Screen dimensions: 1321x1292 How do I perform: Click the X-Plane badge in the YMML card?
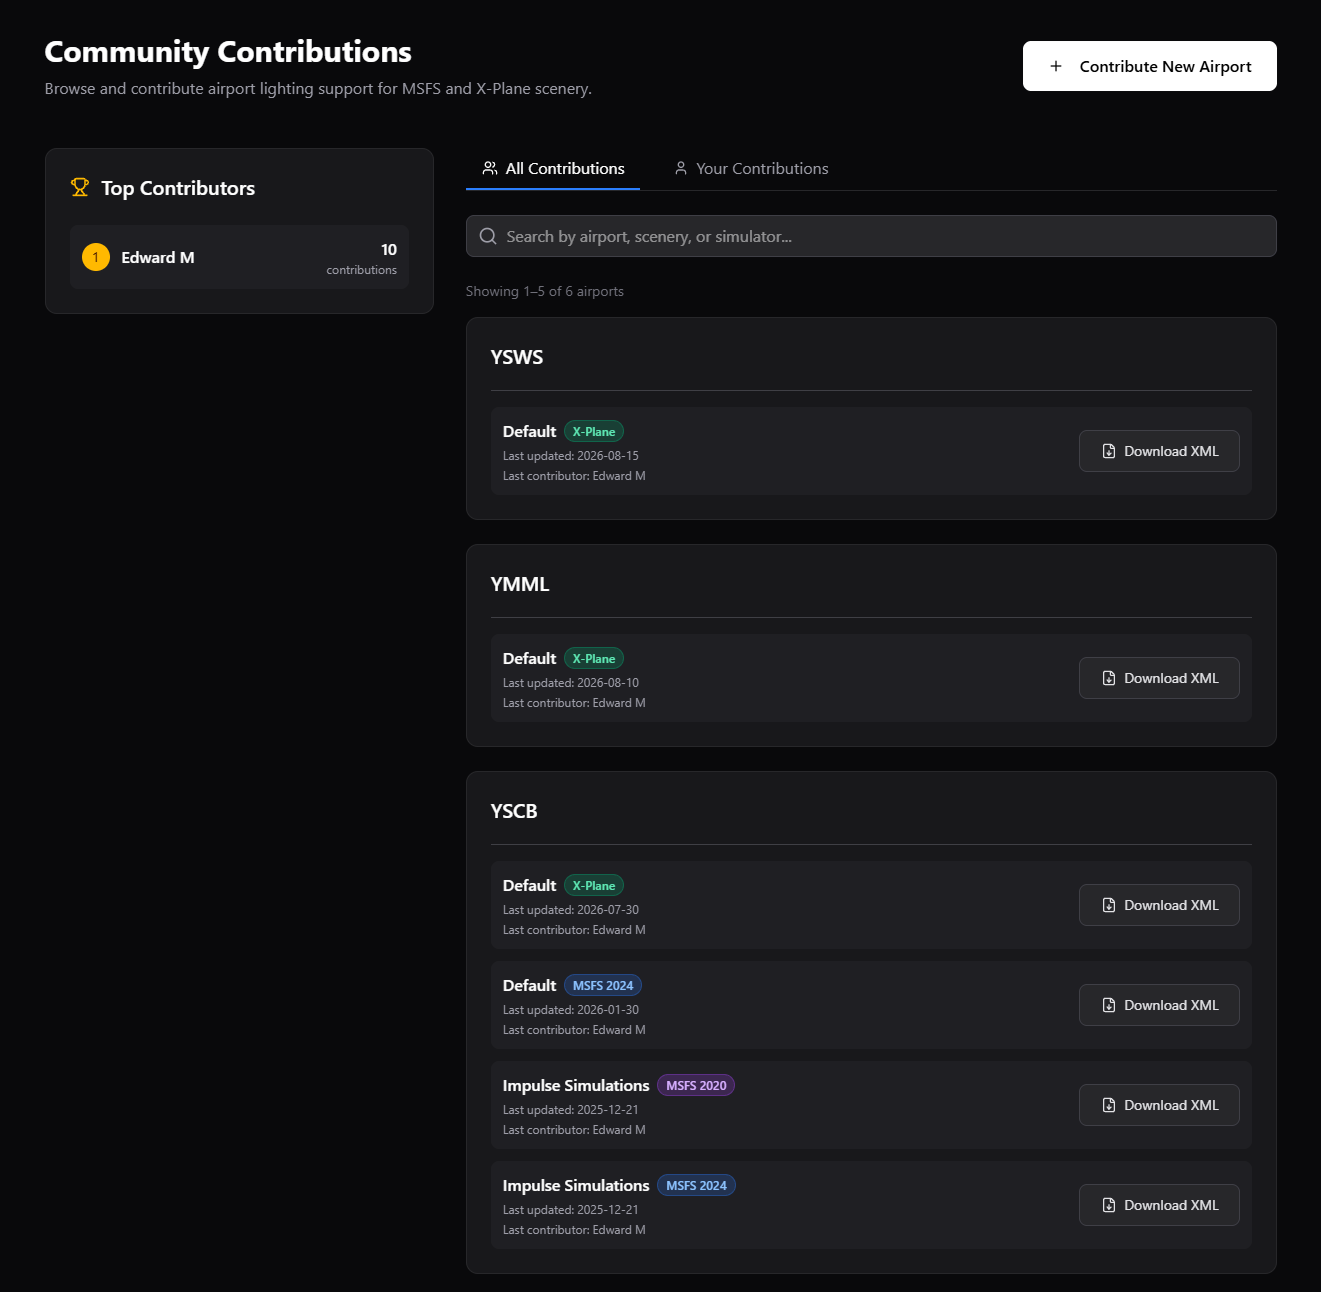594,658
